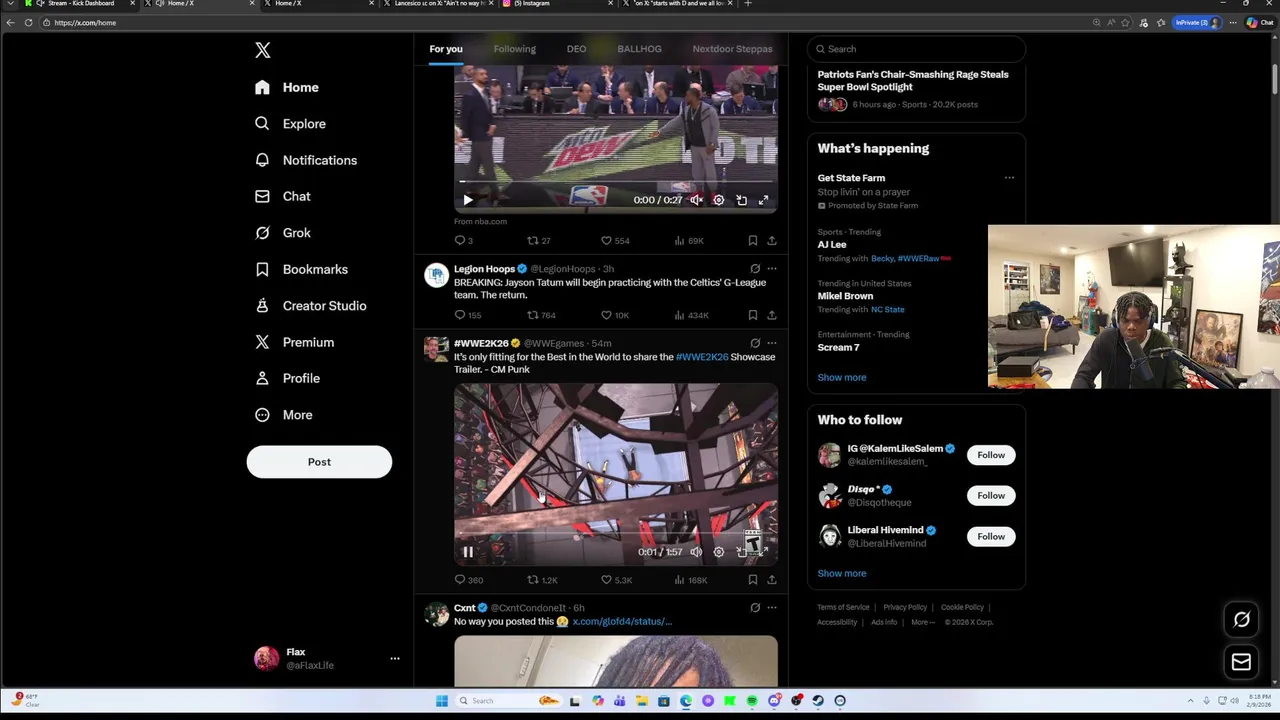1280x720 pixels.
Task: Reply to the nba.com video post
Action: (x=463, y=241)
